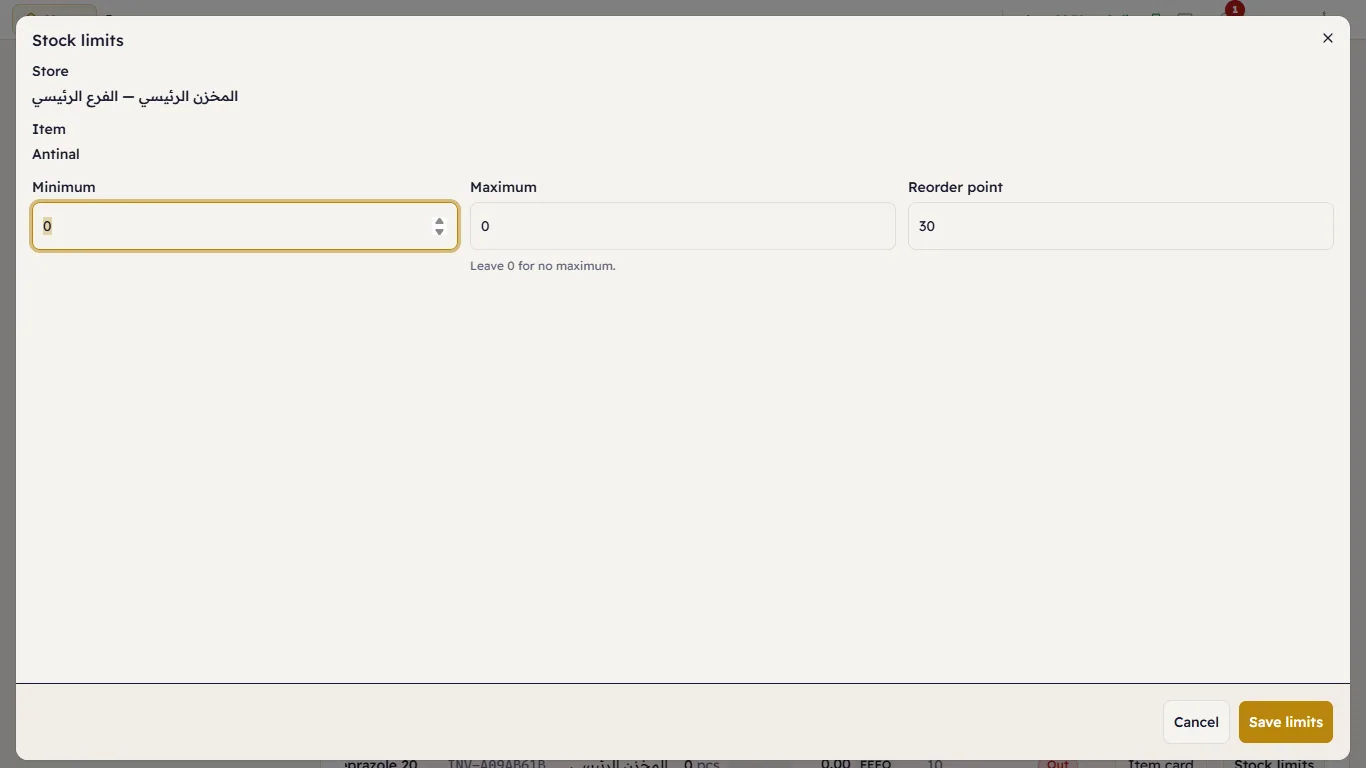The height and width of the screenshot is (768, 1366).
Task: Select the 'Minimum' field label
Action: pos(64,187)
